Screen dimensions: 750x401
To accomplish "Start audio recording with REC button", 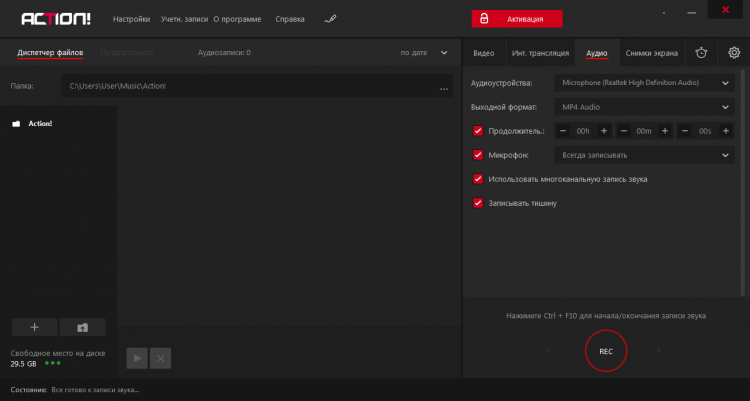I will pyautogui.click(x=606, y=351).
